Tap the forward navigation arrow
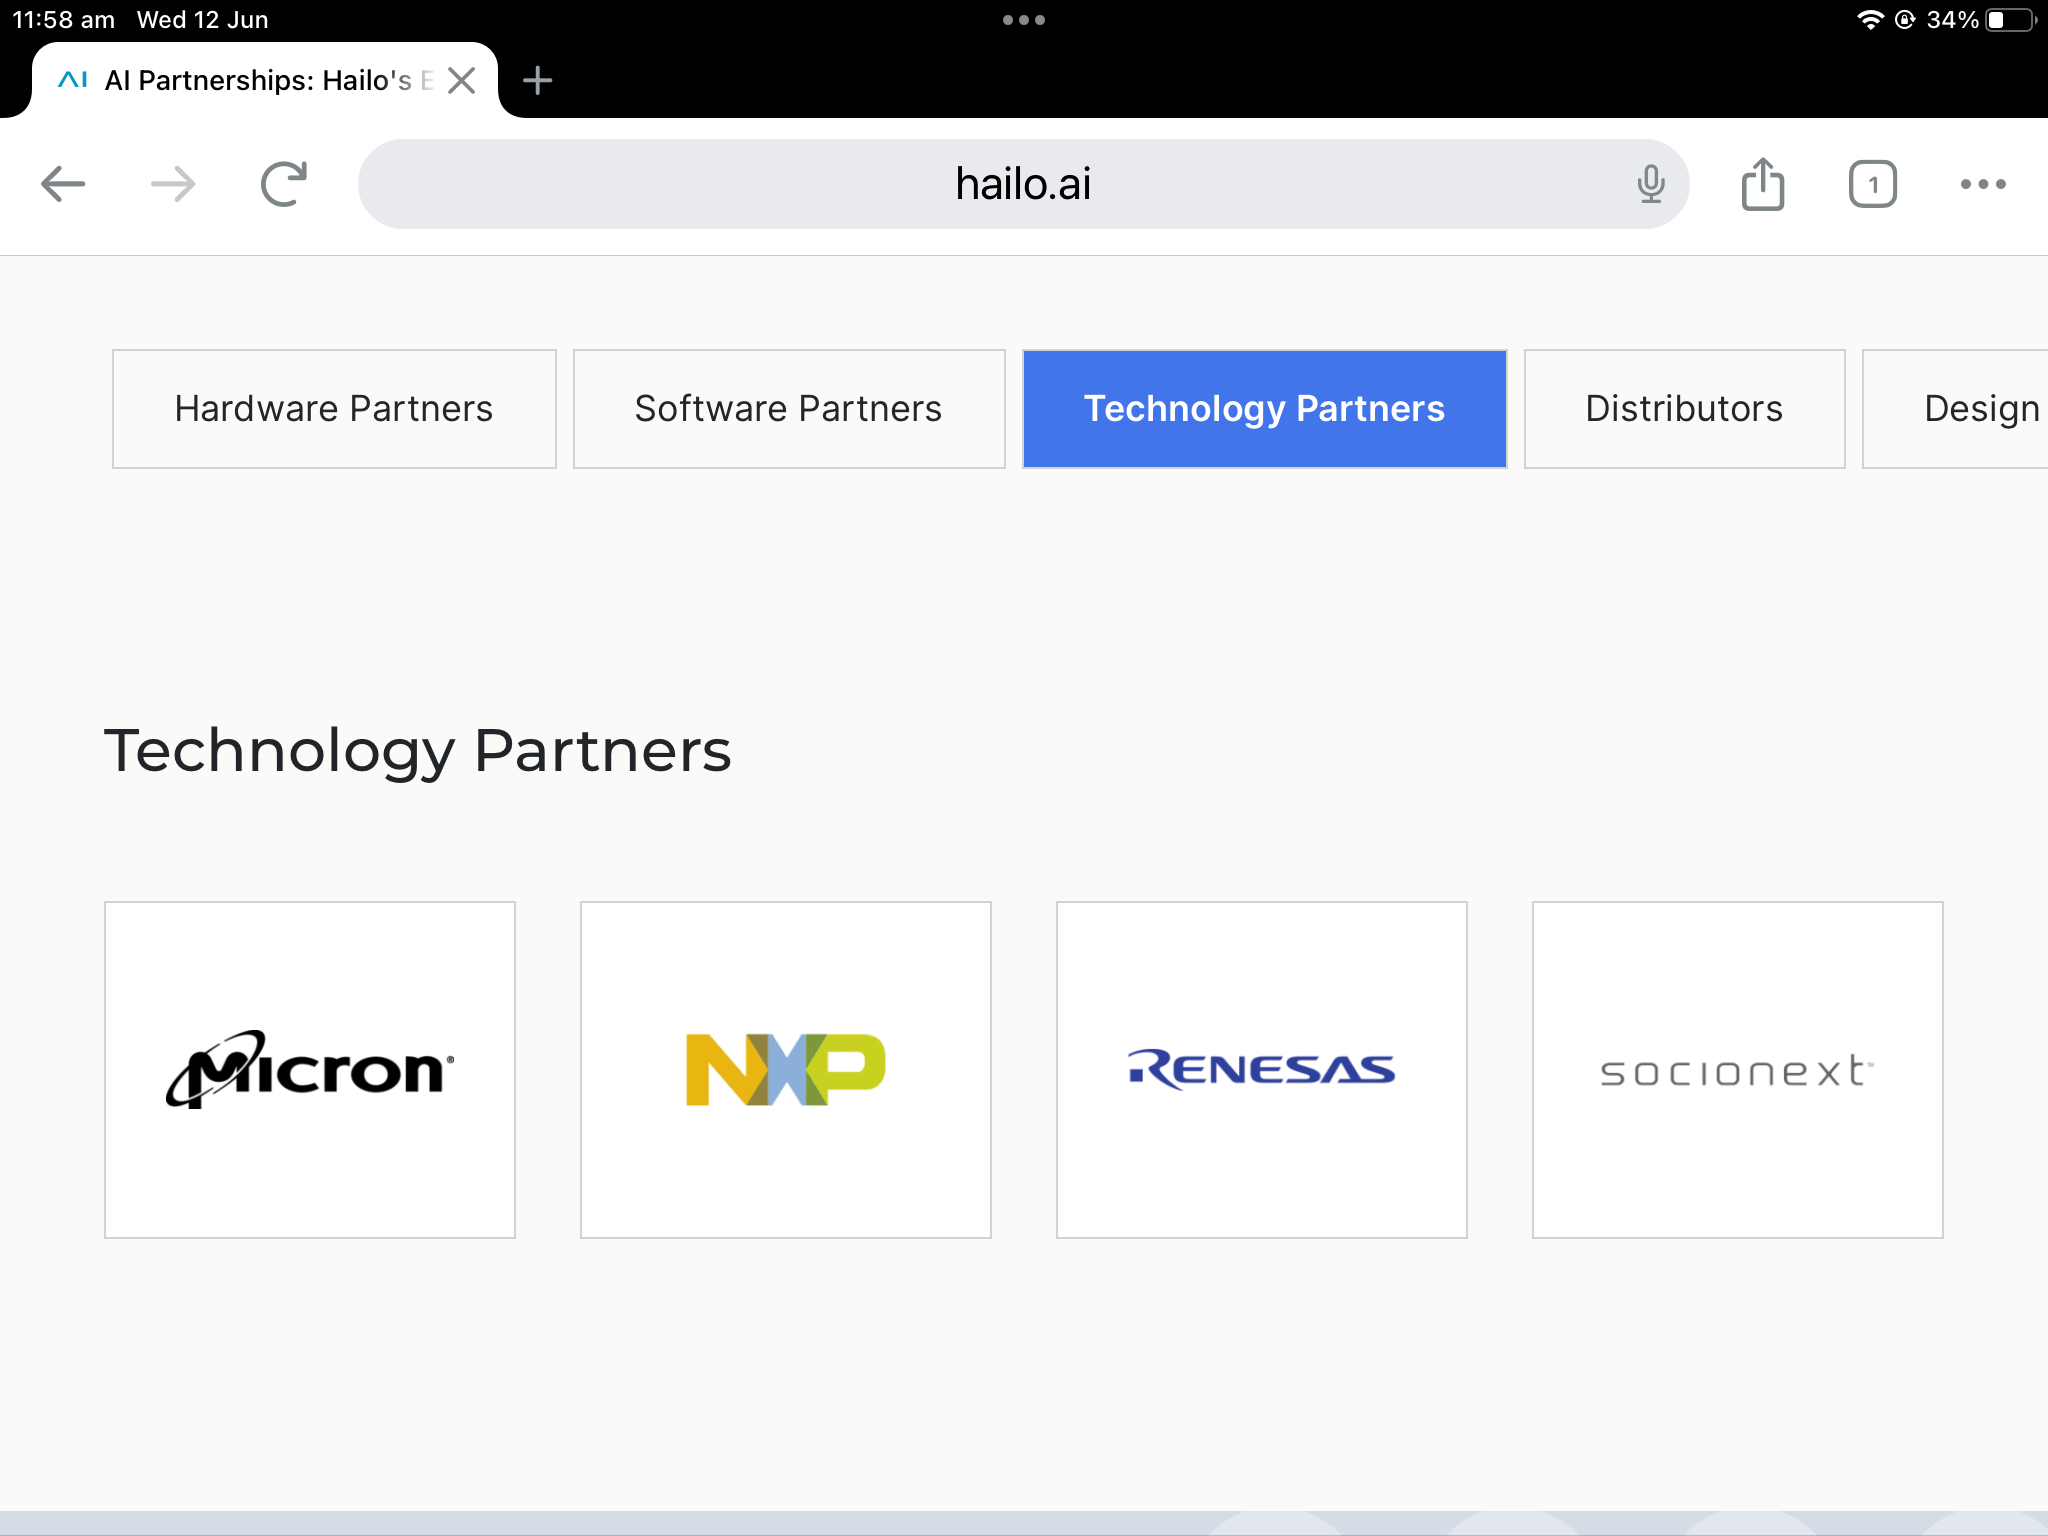 click(x=173, y=184)
